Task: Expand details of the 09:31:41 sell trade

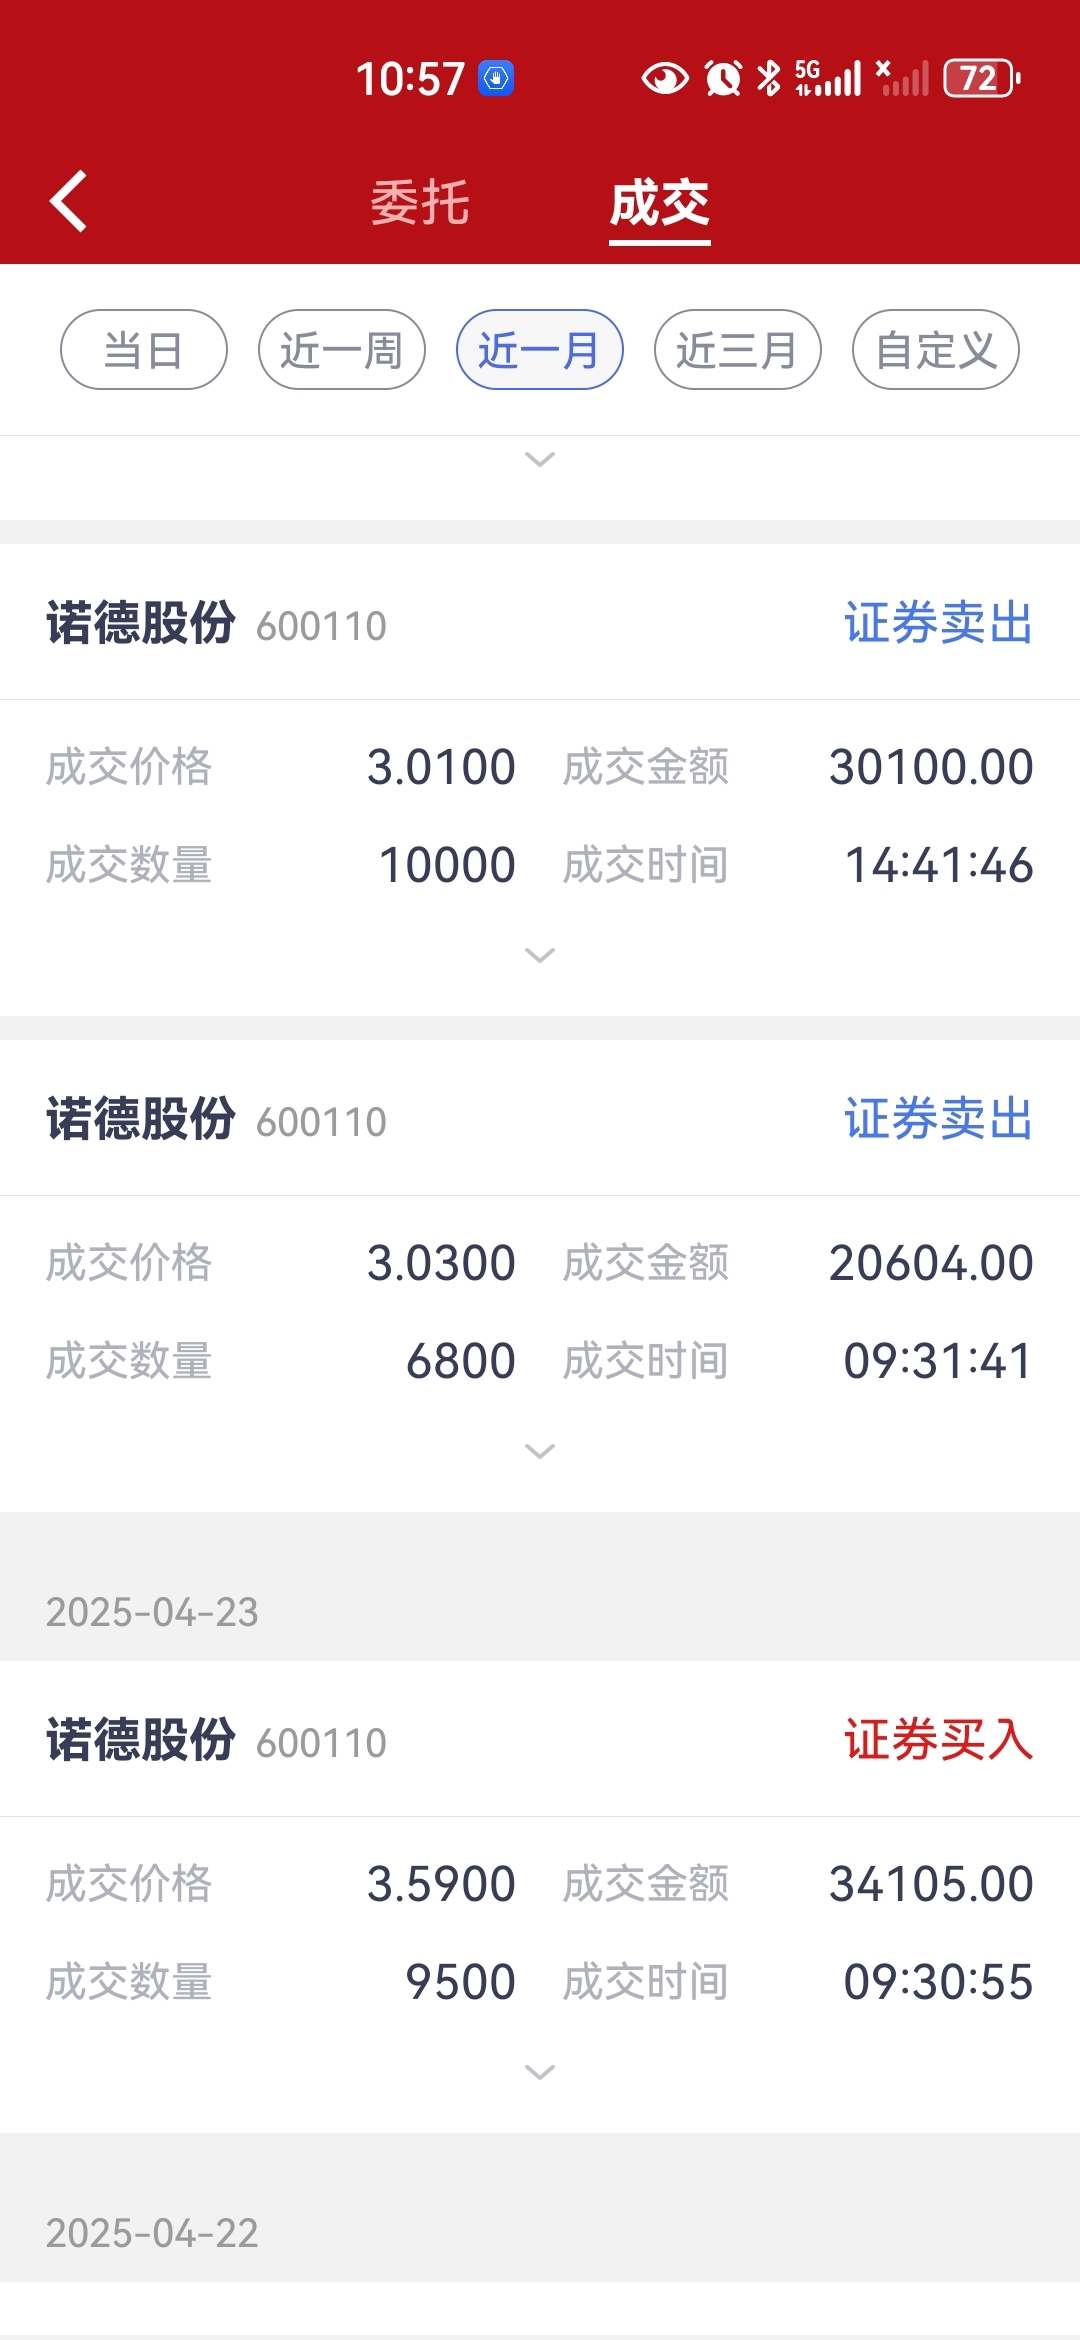Action: (540, 1451)
